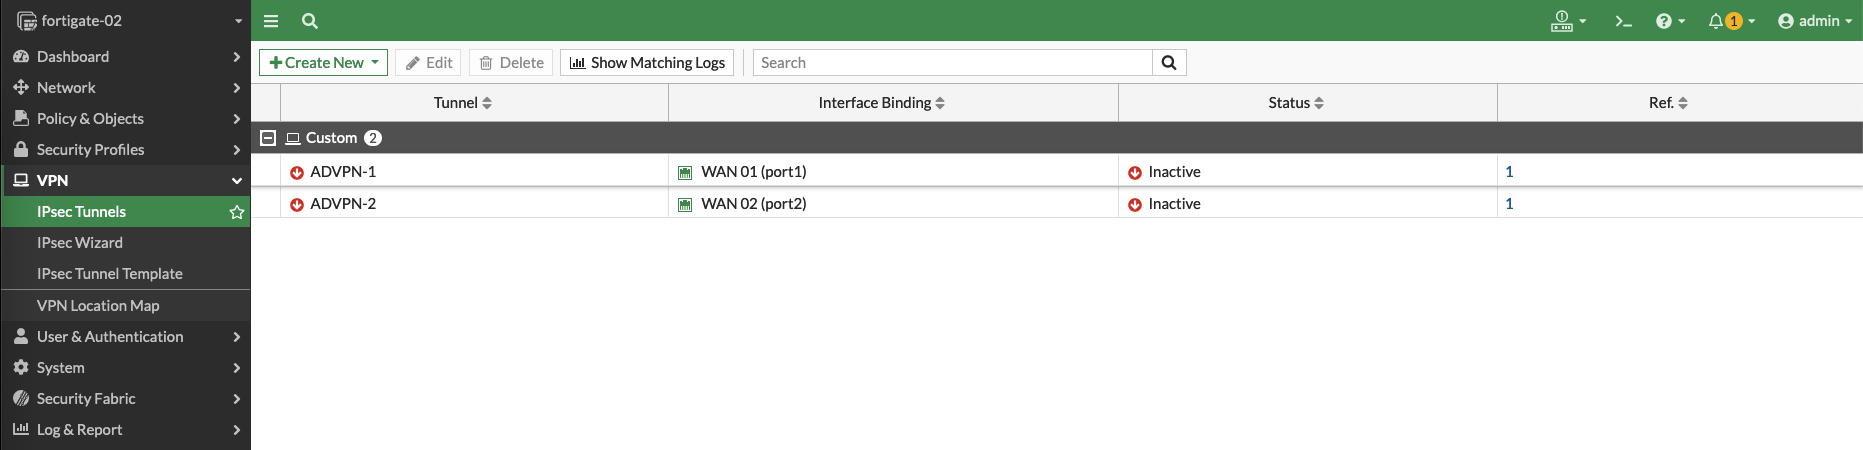Favorite IPsec Tunnels with star icon

237,212
